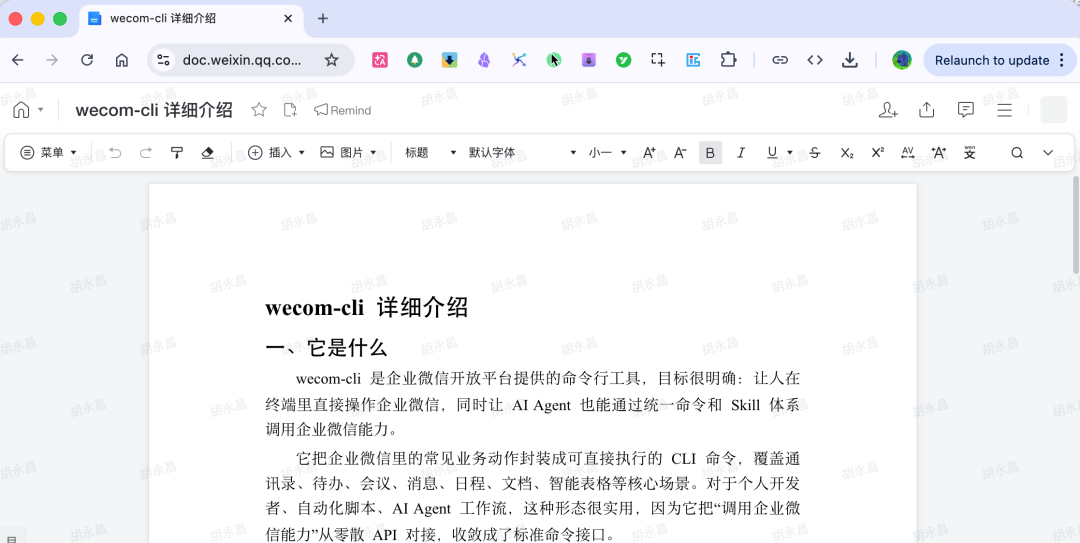The image size is (1080, 543).
Task: Click the green tree extension icon
Action: tap(415, 60)
